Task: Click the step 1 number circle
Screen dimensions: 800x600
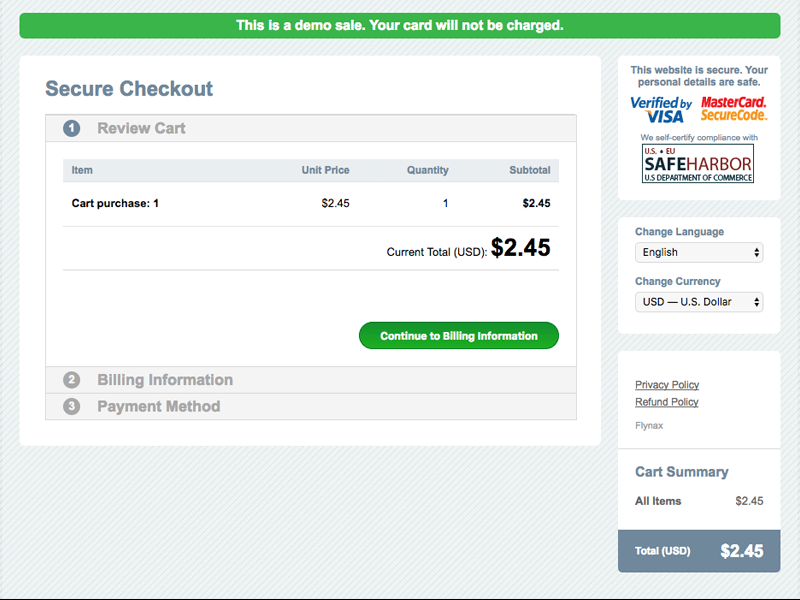Action: [x=71, y=128]
